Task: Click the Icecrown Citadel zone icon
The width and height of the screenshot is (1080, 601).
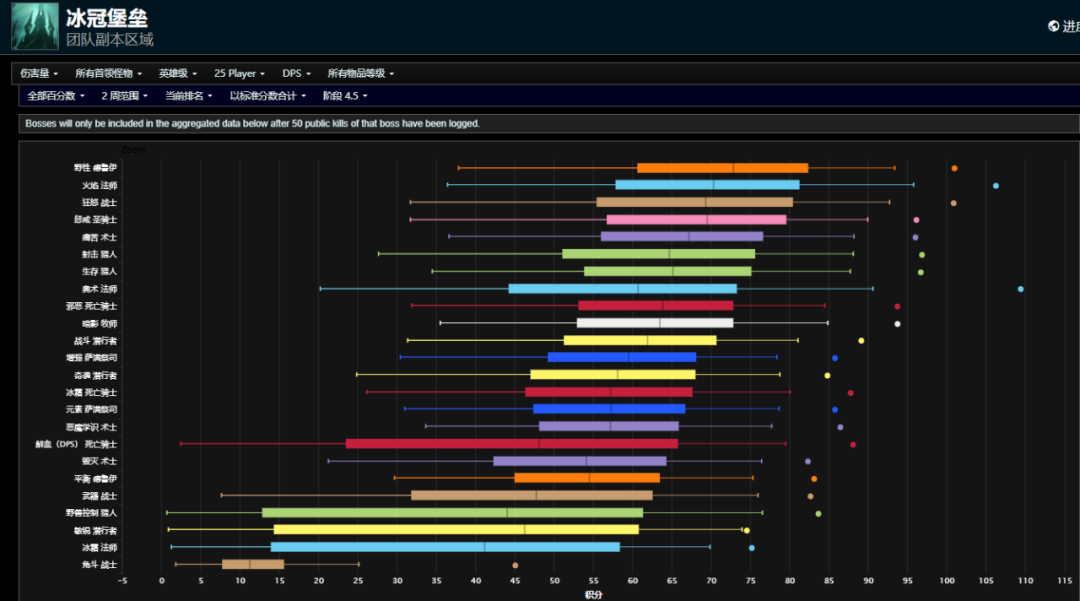Action: [34, 26]
